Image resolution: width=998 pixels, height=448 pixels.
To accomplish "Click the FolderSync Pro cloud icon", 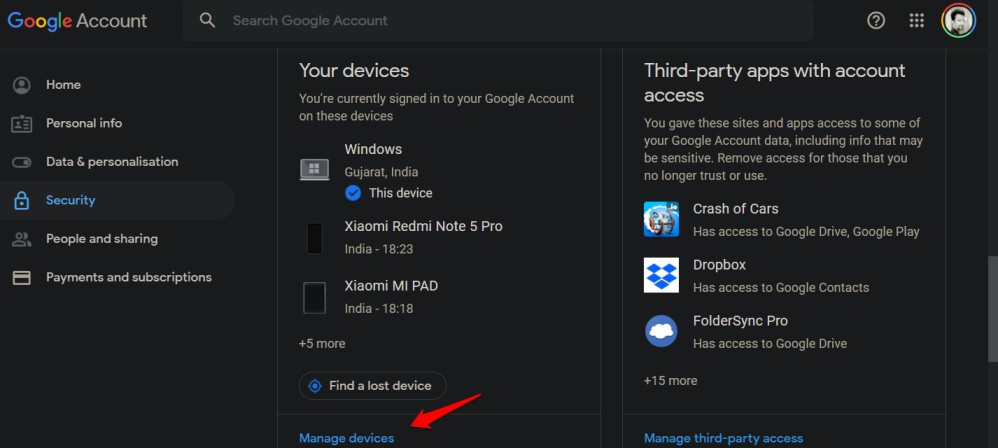I will pos(661,331).
